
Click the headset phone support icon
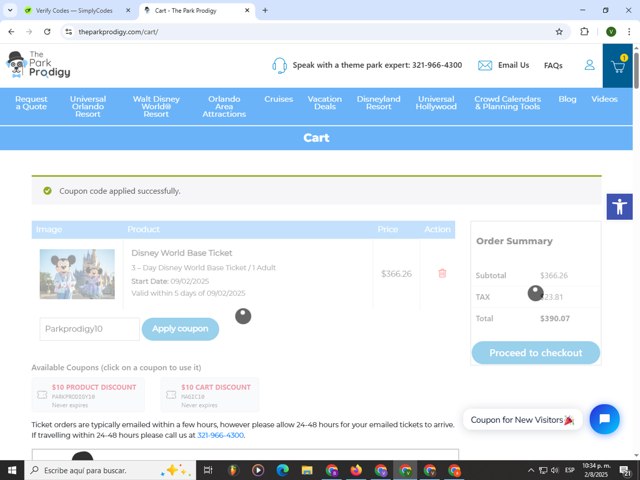[280, 65]
